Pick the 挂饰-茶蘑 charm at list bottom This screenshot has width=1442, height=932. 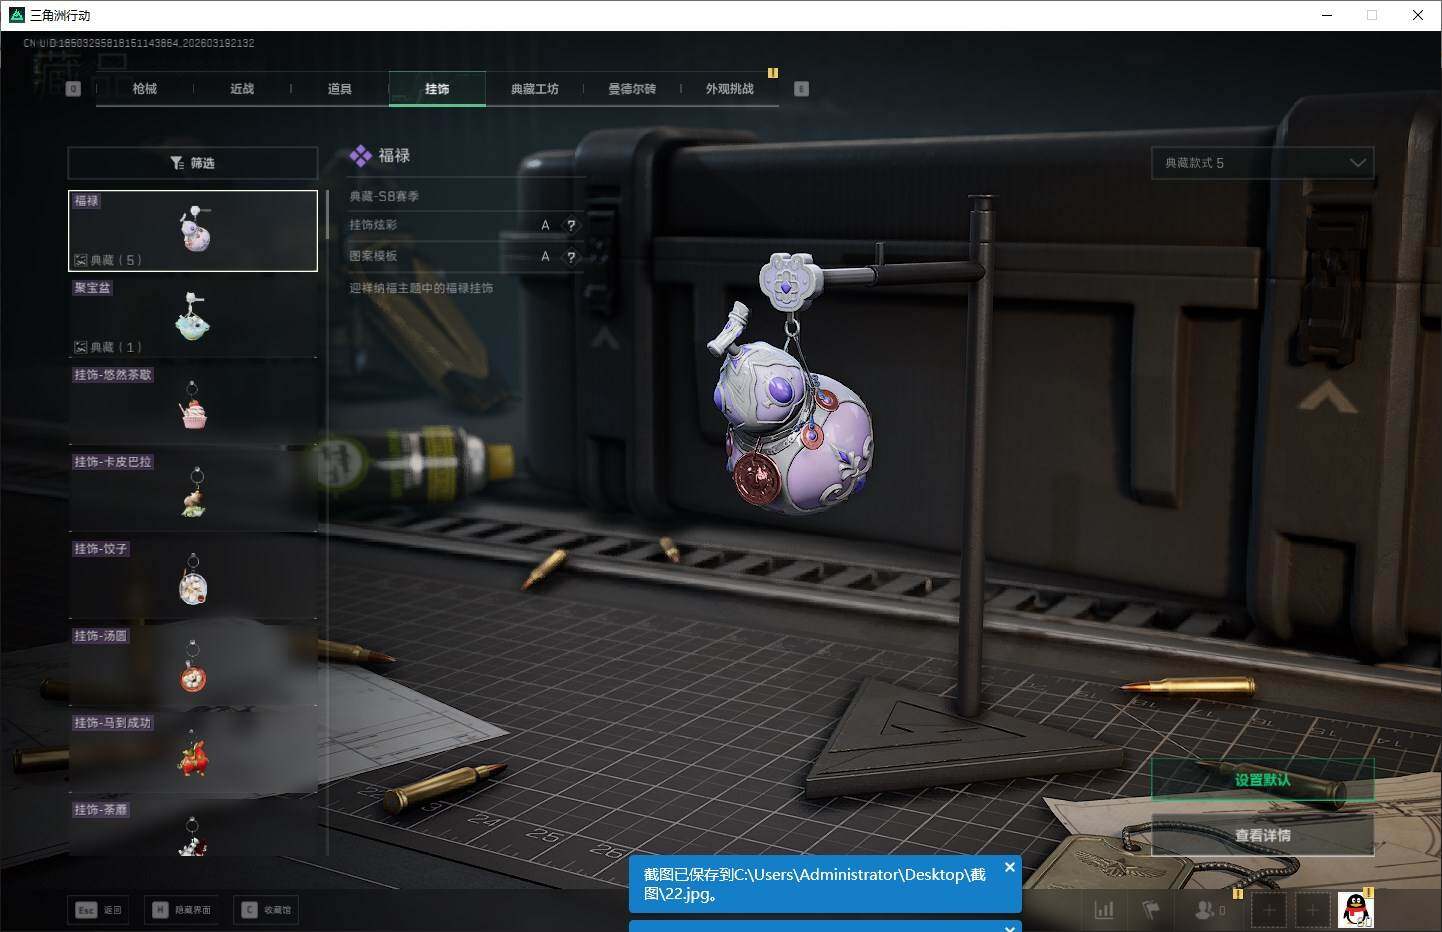(193, 828)
